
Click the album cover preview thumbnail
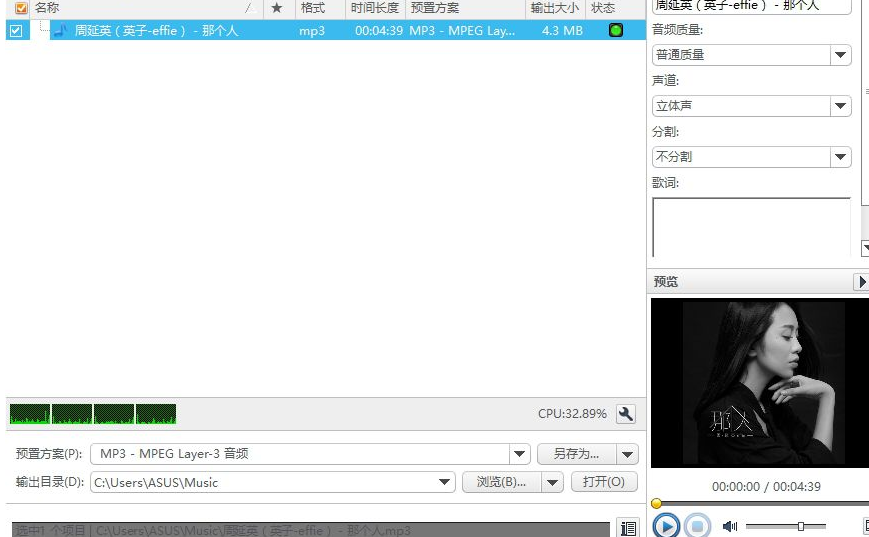(764, 383)
